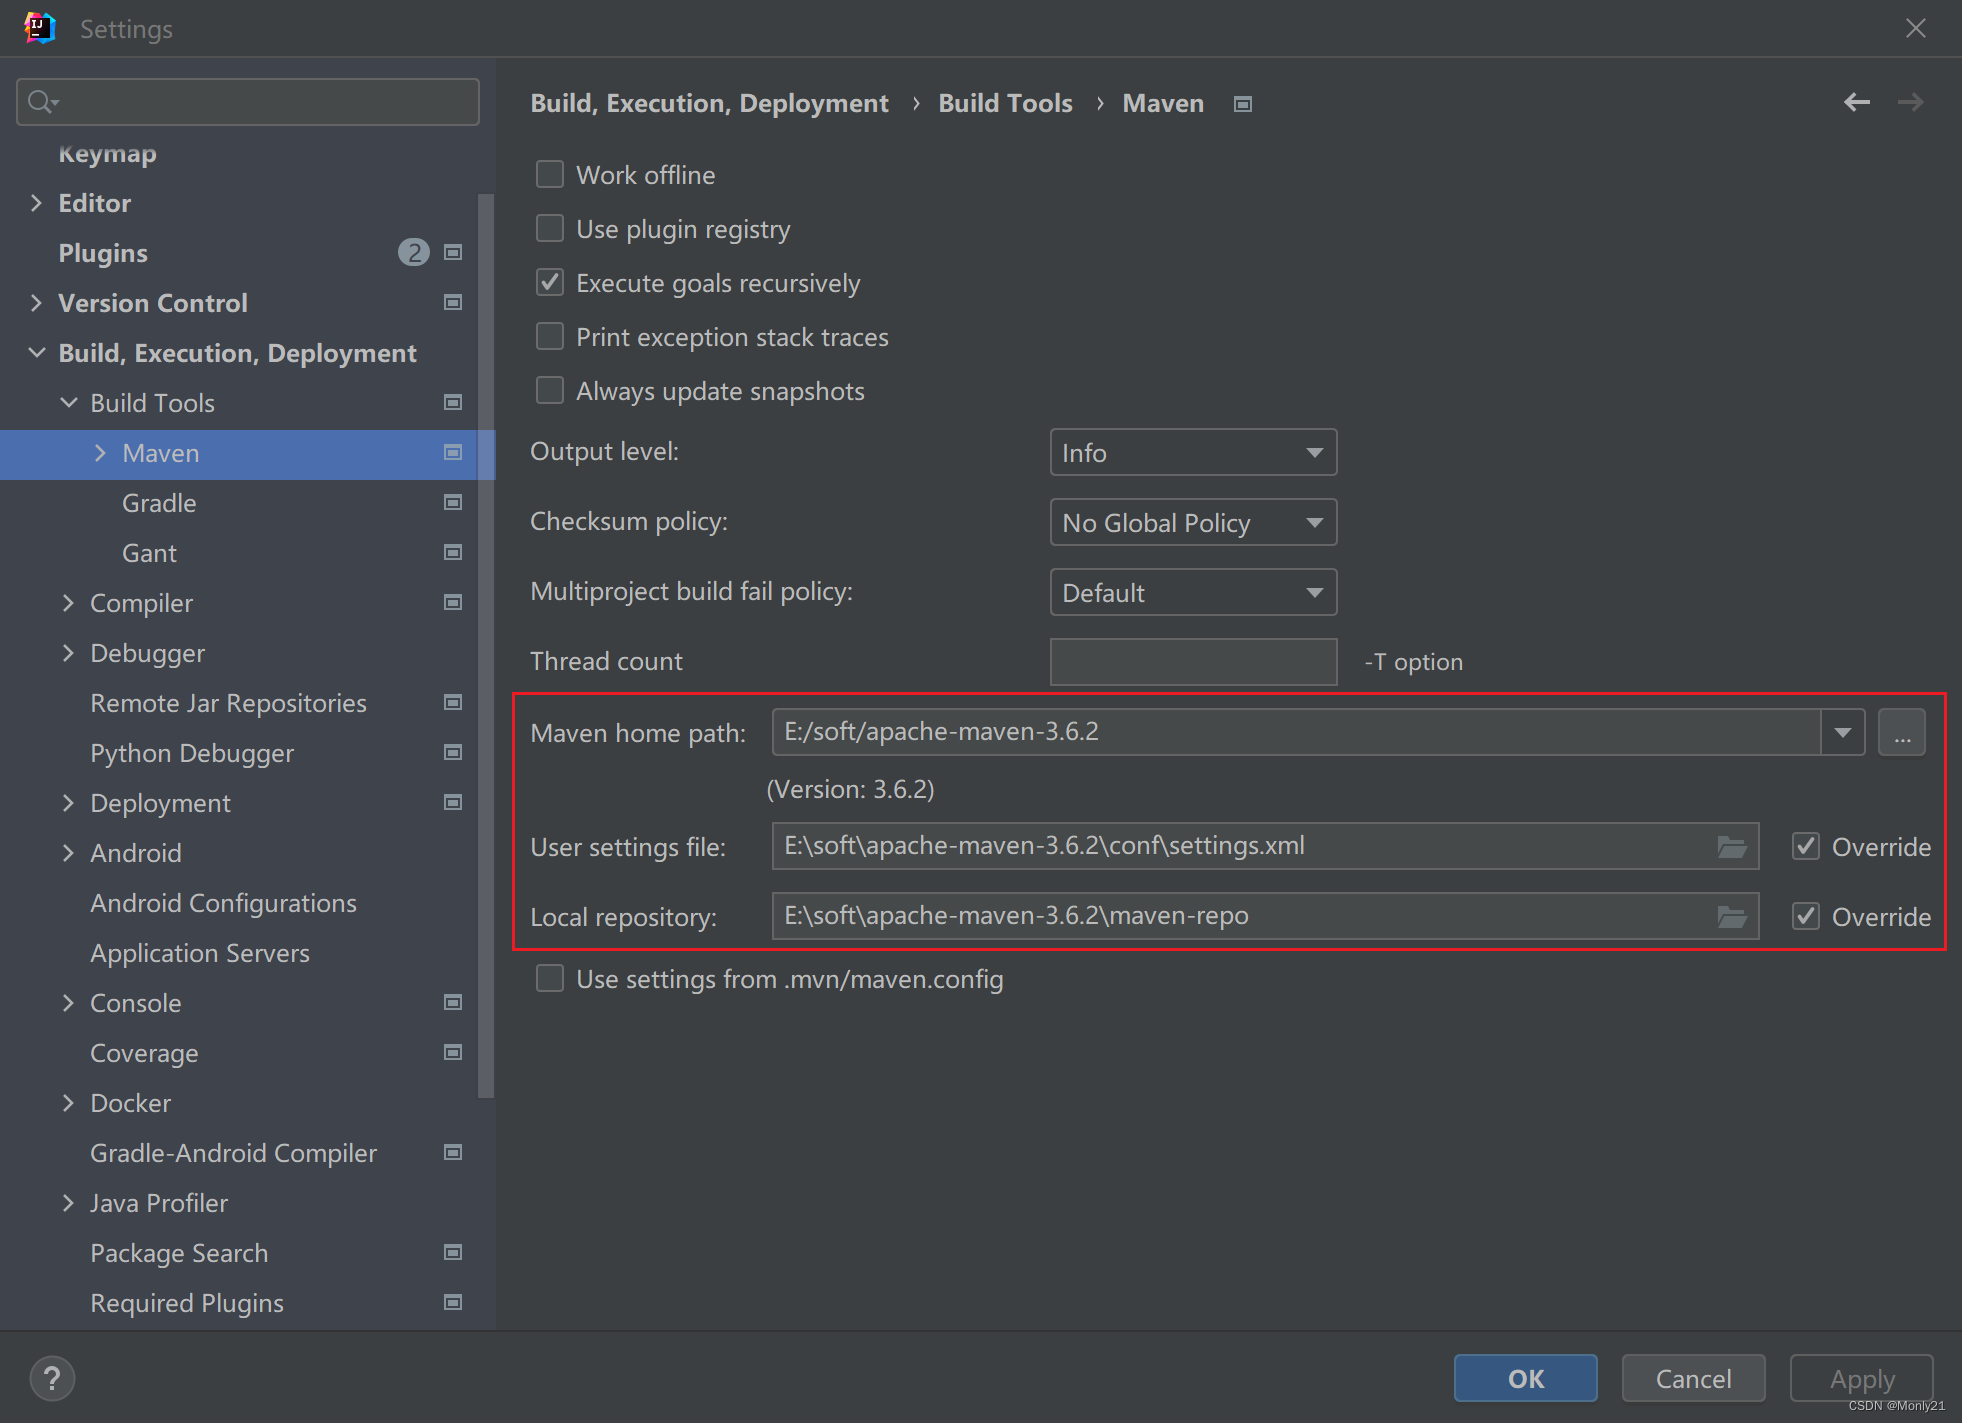
Task: Click the Thread count input field
Action: [x=1193, y=662]
